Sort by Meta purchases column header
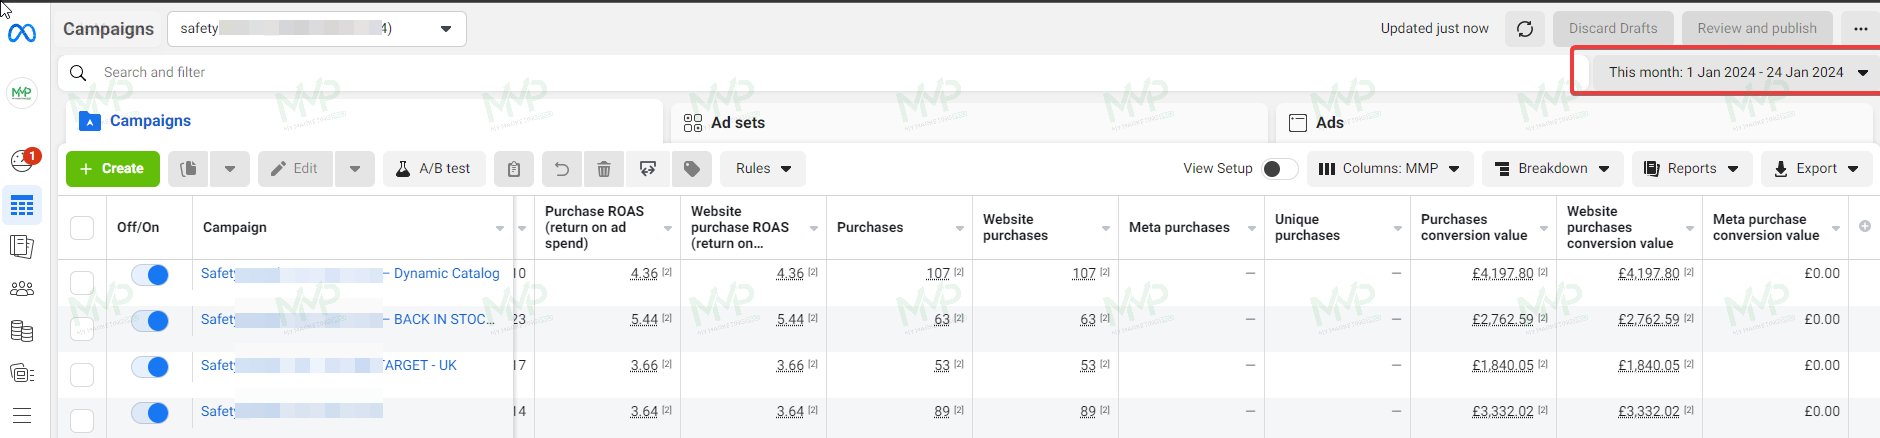Screen dimensions: 1880x438 1191,228
